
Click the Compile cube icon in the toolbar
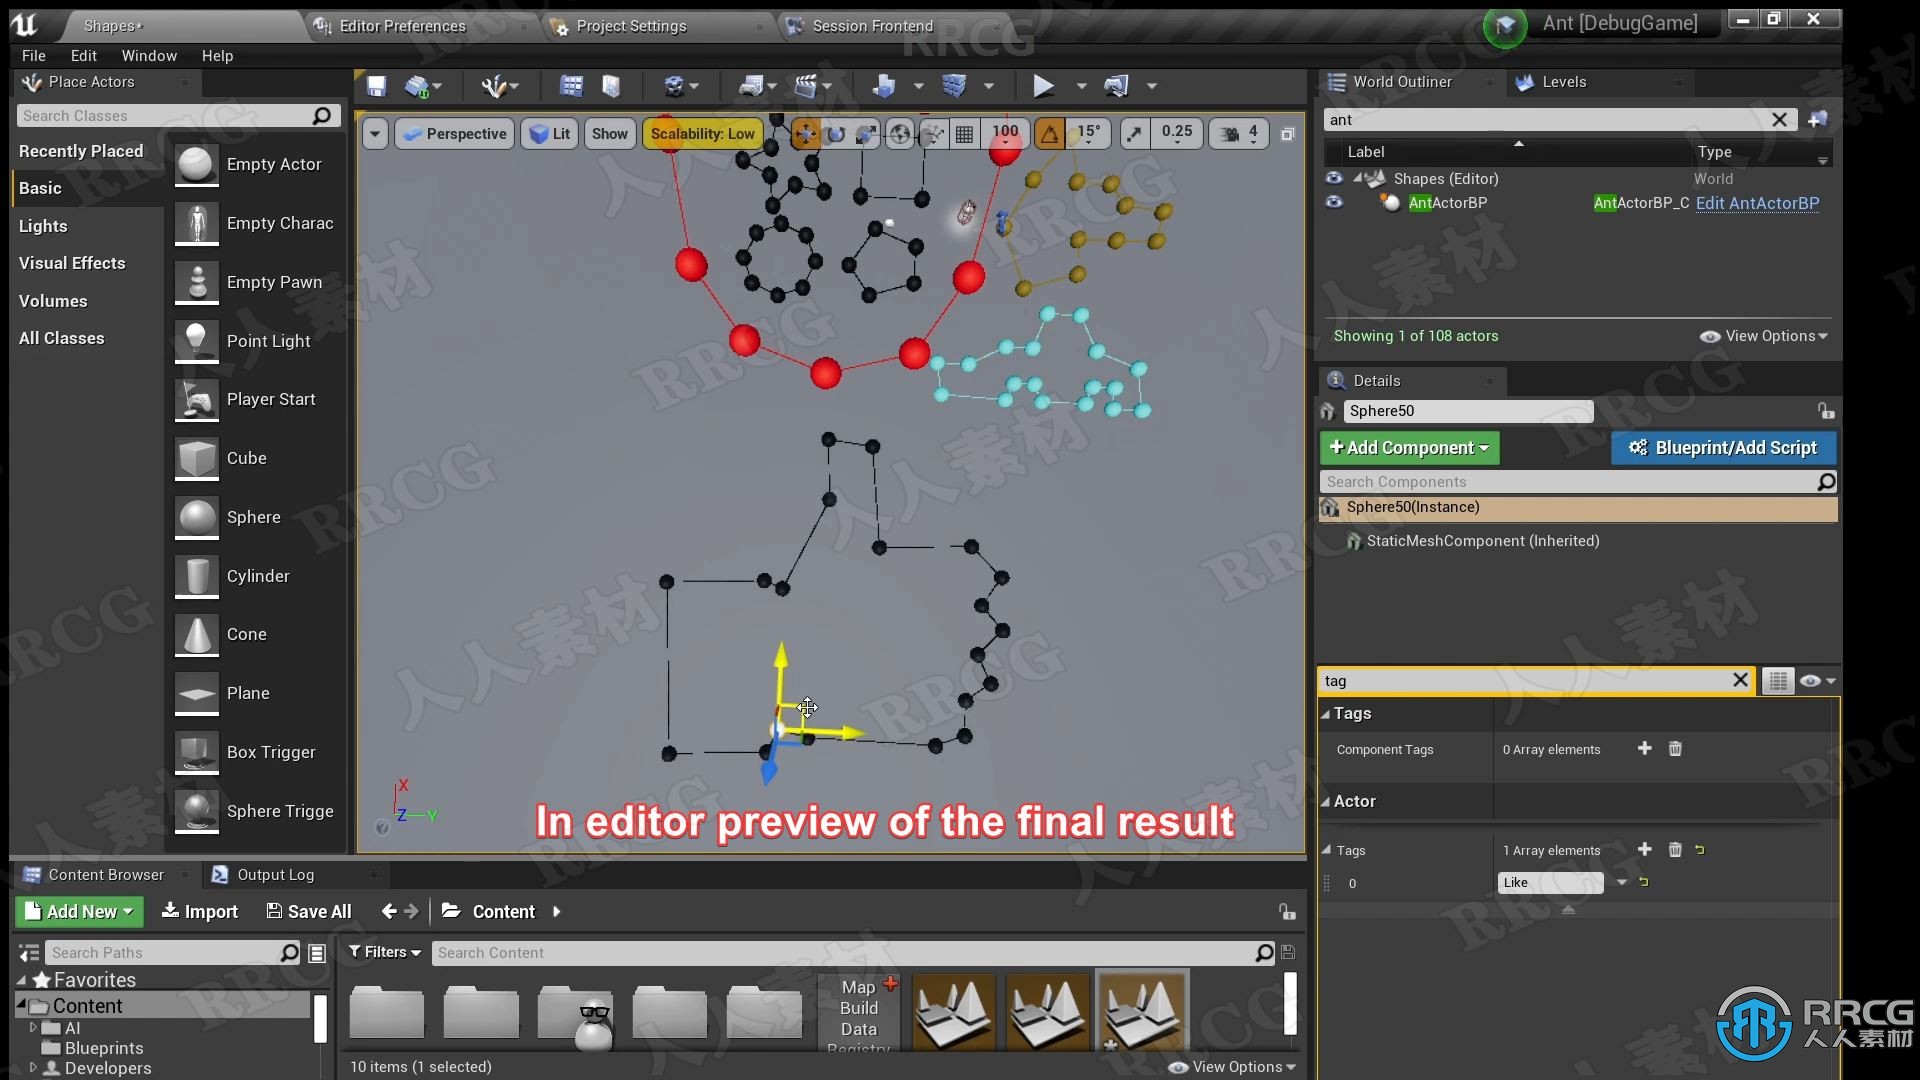pyautogui.click(x=954, y=86)
